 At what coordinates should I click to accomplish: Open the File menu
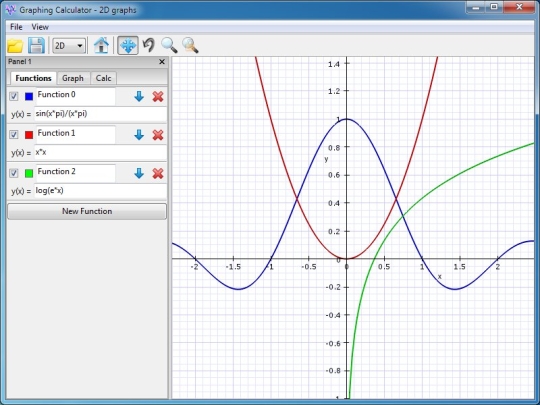pyautogui.click(x=16, y=27)
